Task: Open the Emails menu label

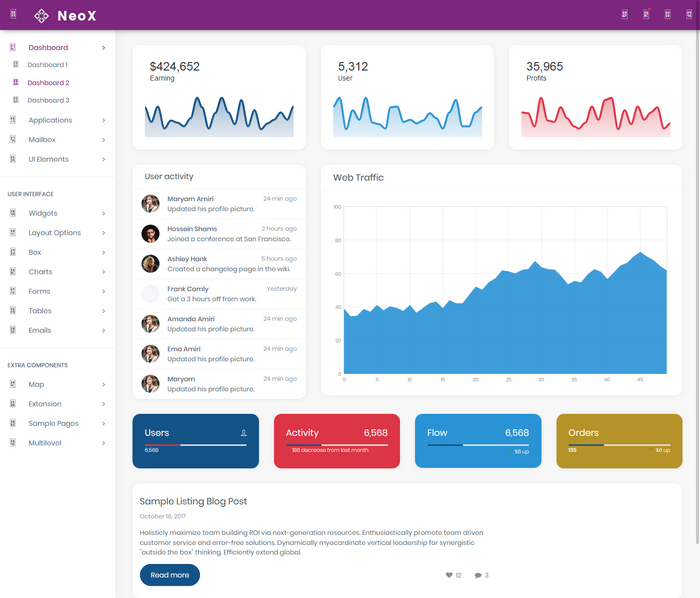Action: pyautogui.click(x=40, y=330)
